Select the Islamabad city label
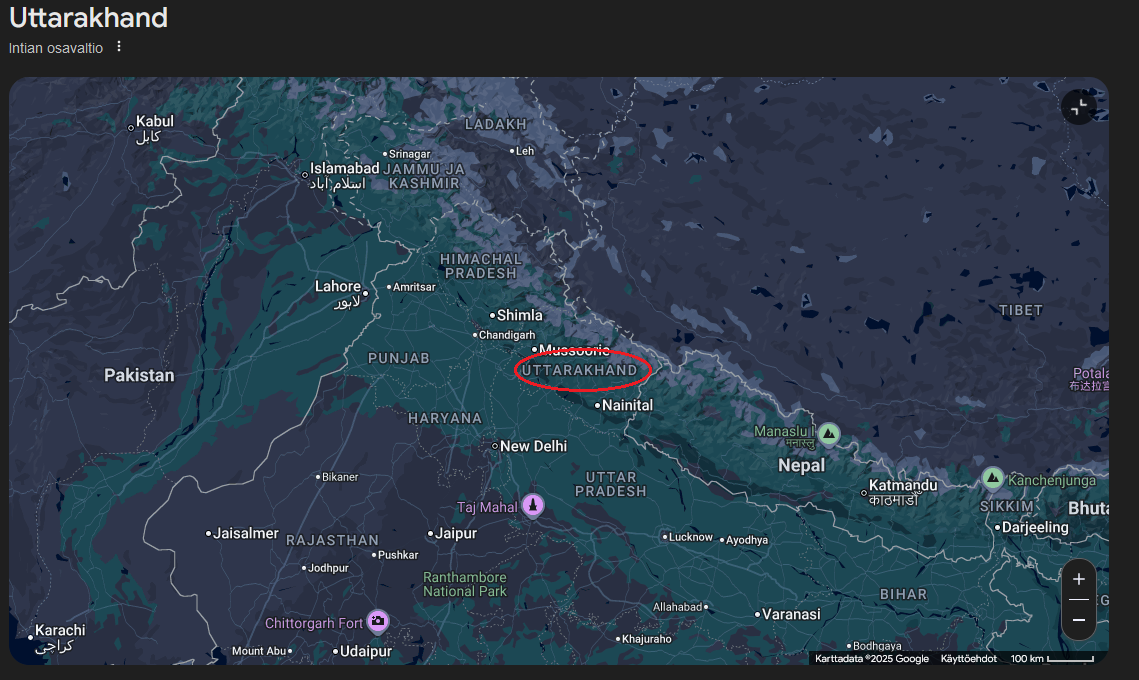 [x=344, y=168]
